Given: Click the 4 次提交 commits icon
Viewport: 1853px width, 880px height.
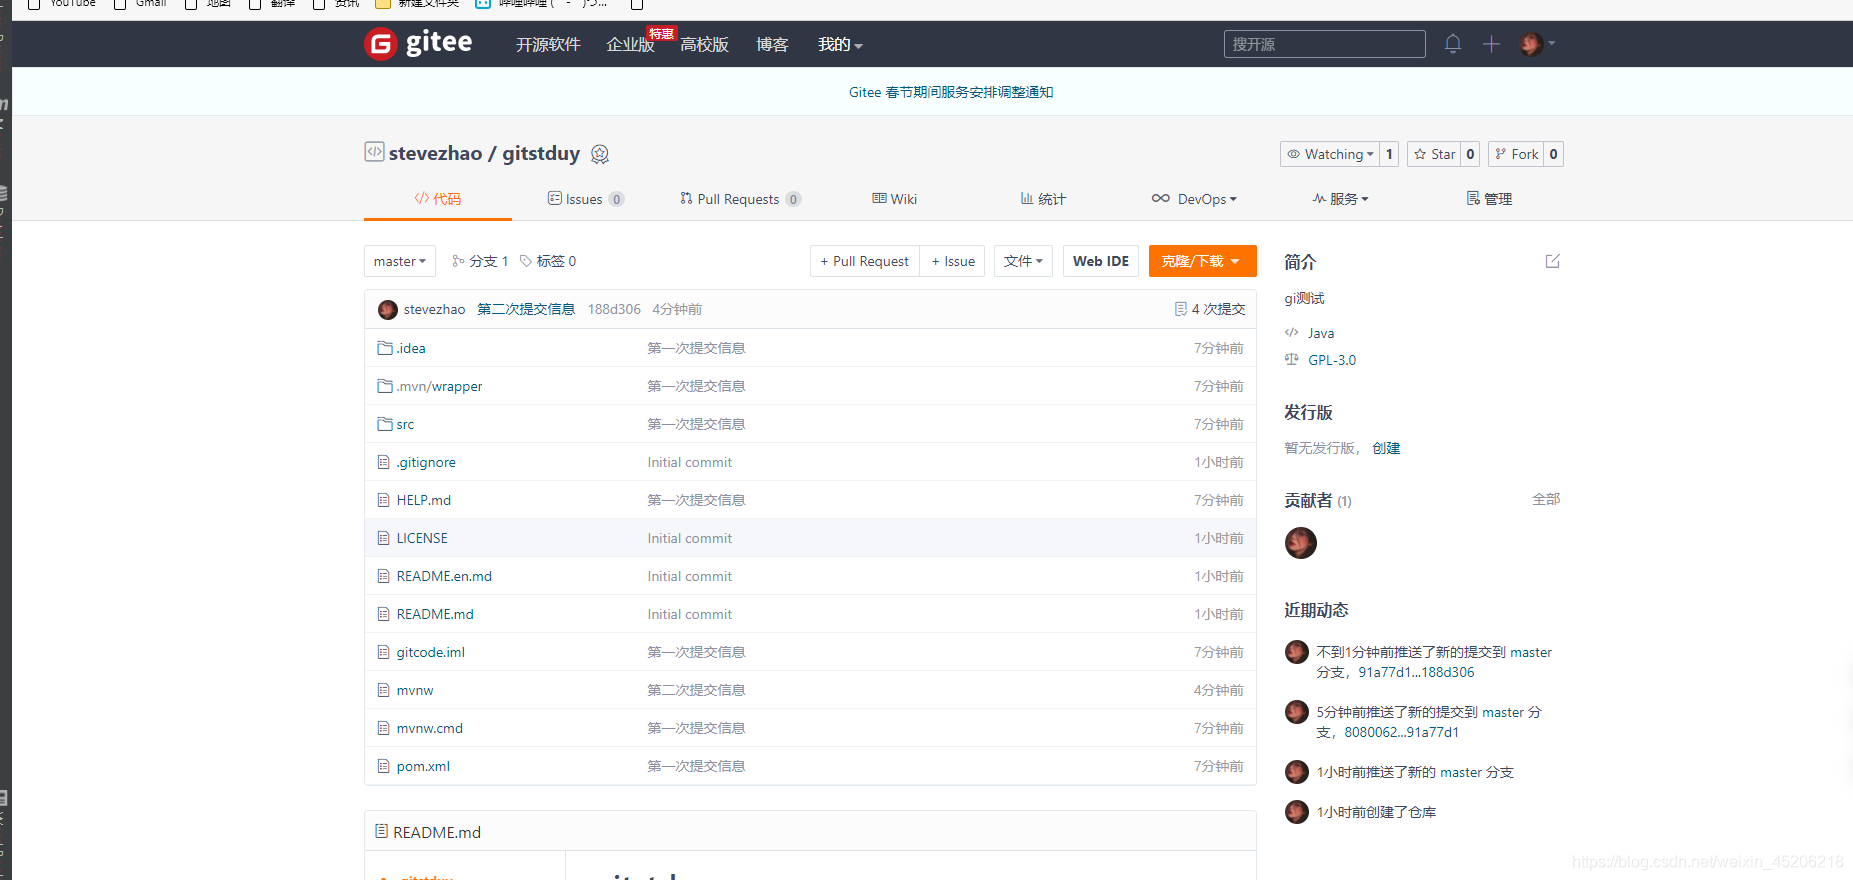Looking at the screenshot, I should [x=1181, y=309].
